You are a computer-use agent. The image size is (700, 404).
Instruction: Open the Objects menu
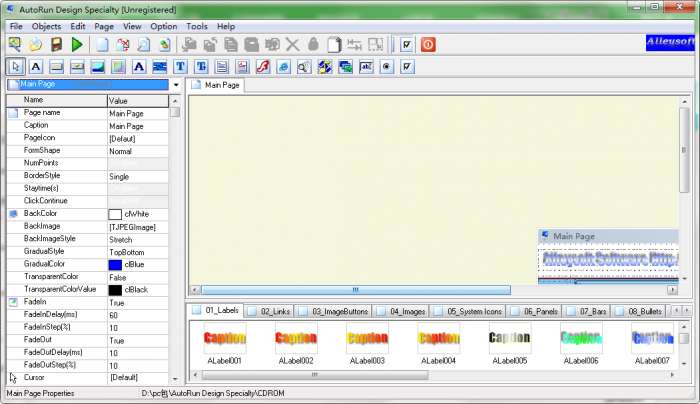tap(46, 25)
